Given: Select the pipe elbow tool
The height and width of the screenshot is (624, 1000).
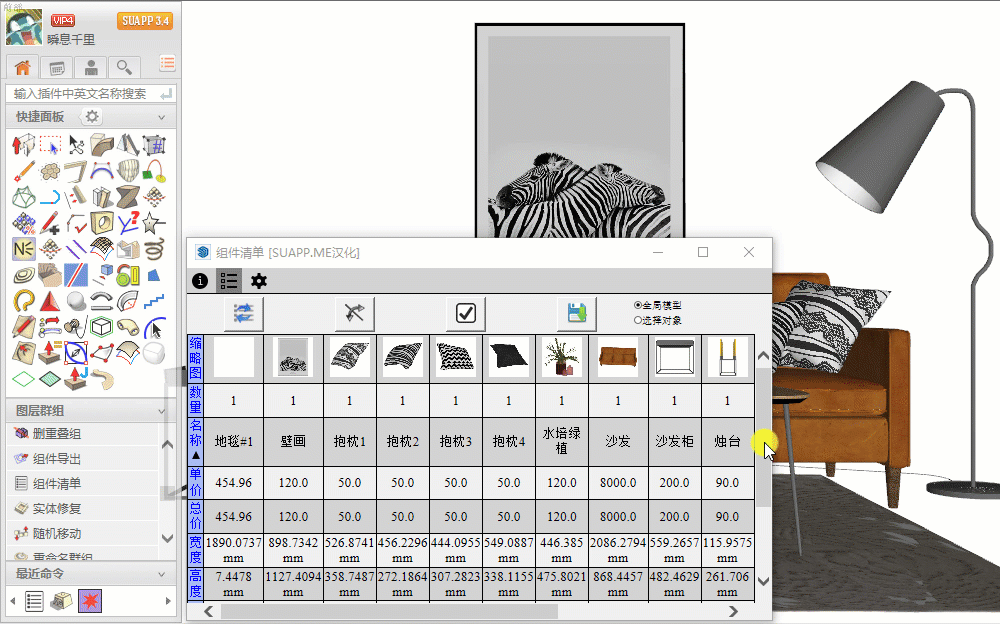Looking at the screenshot, I should (x=128, y=327).
